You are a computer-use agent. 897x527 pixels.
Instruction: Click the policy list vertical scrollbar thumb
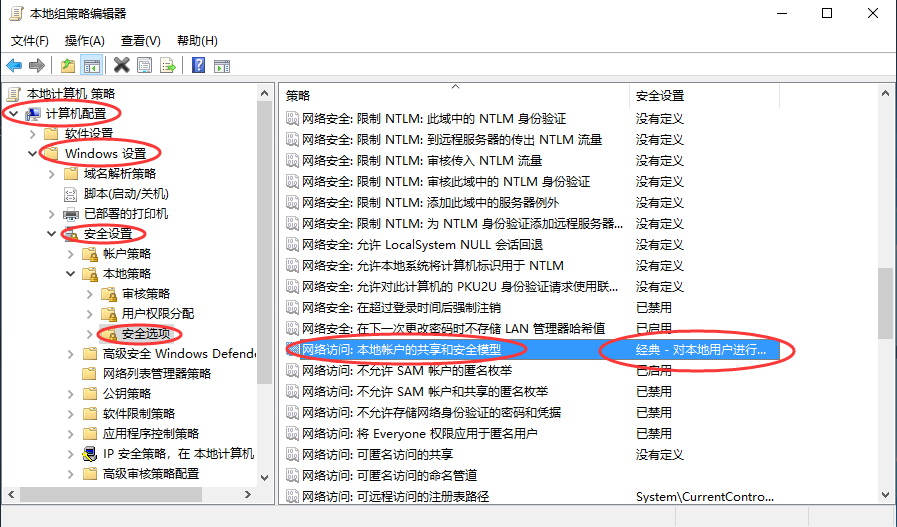pos(885,304)
